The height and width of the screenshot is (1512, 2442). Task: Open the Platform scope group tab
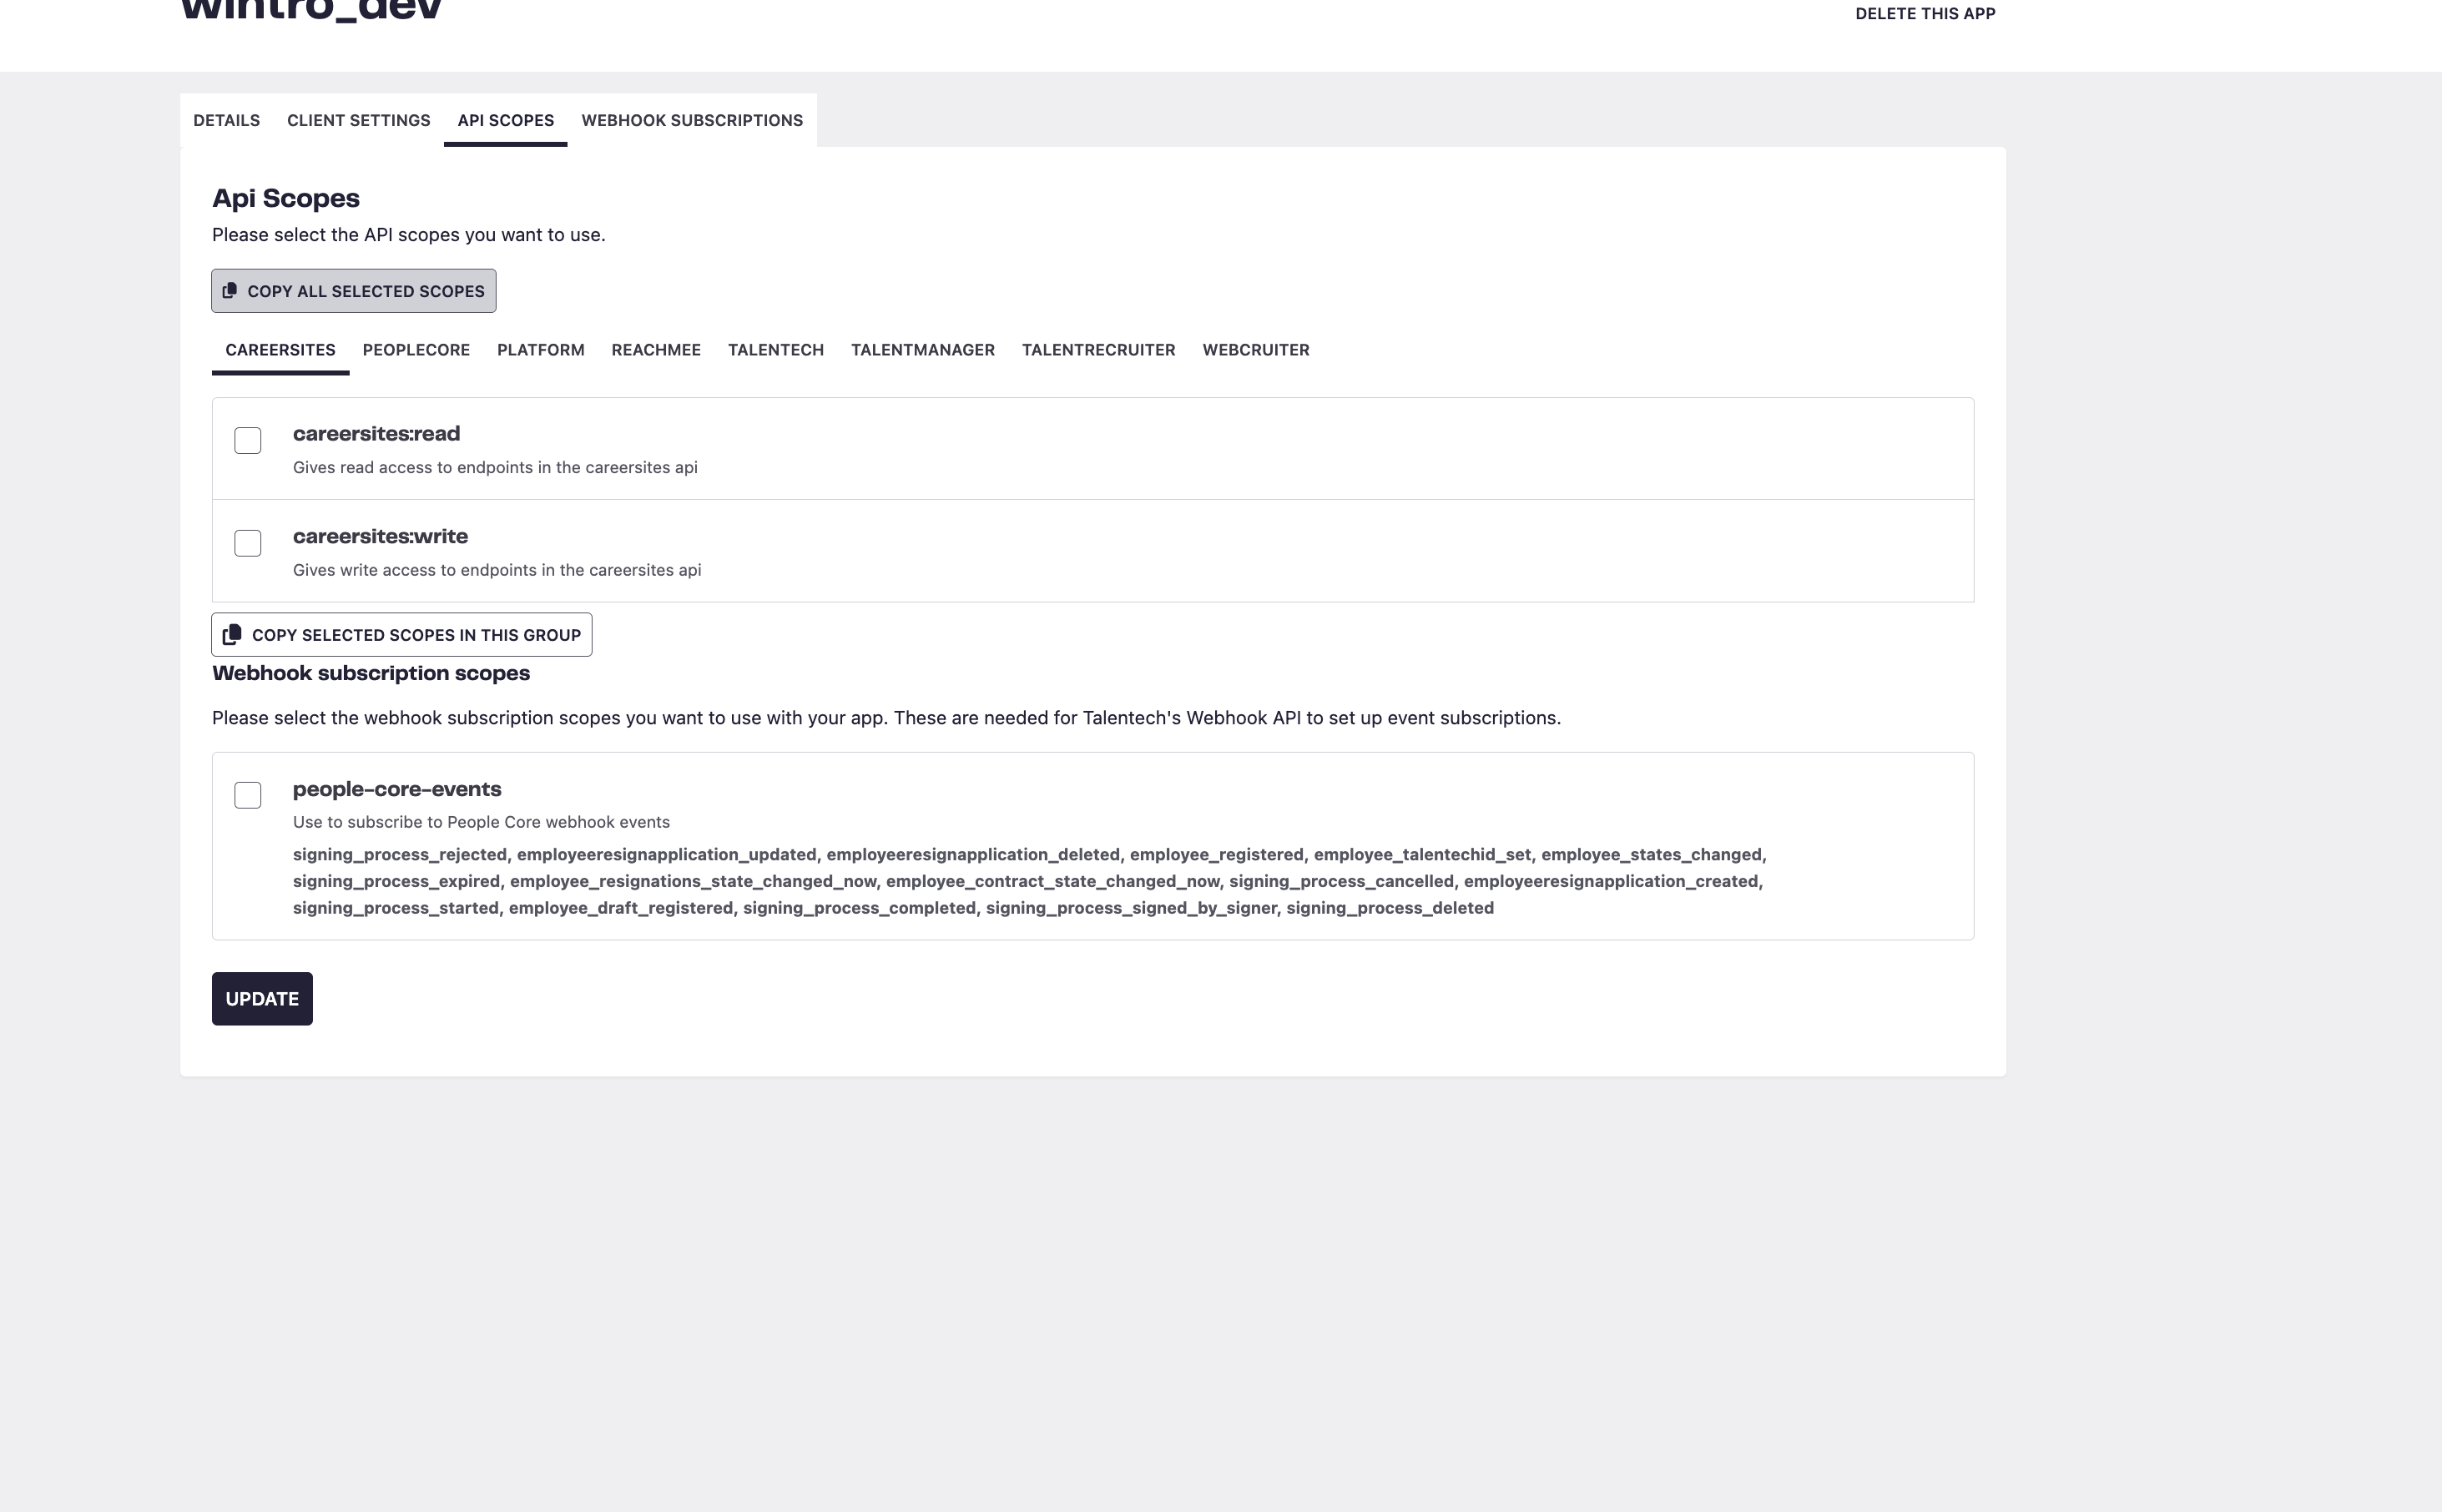point(541,350)
